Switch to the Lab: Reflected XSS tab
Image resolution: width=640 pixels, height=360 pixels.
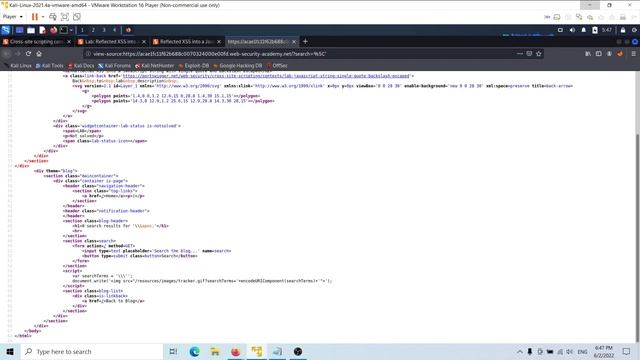[x=111, y=42]
